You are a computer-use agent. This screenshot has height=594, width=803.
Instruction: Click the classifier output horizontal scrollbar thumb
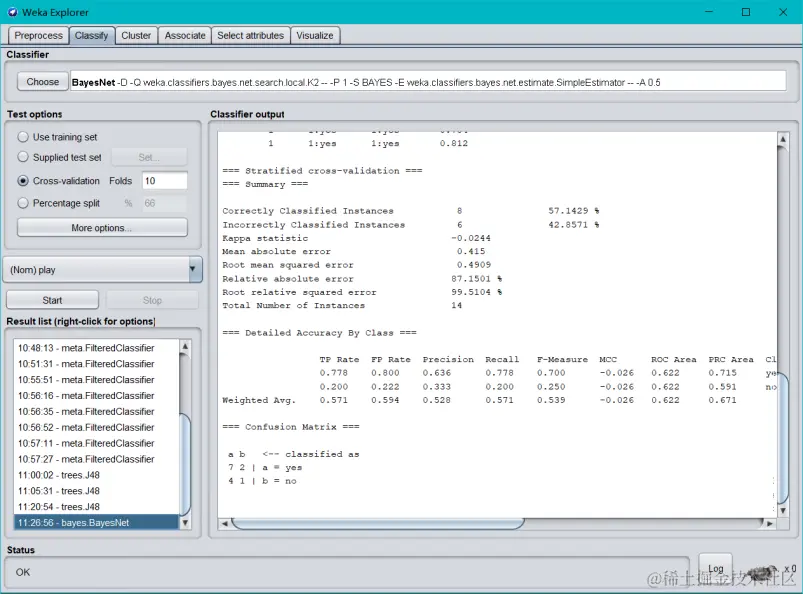[378, 523]
